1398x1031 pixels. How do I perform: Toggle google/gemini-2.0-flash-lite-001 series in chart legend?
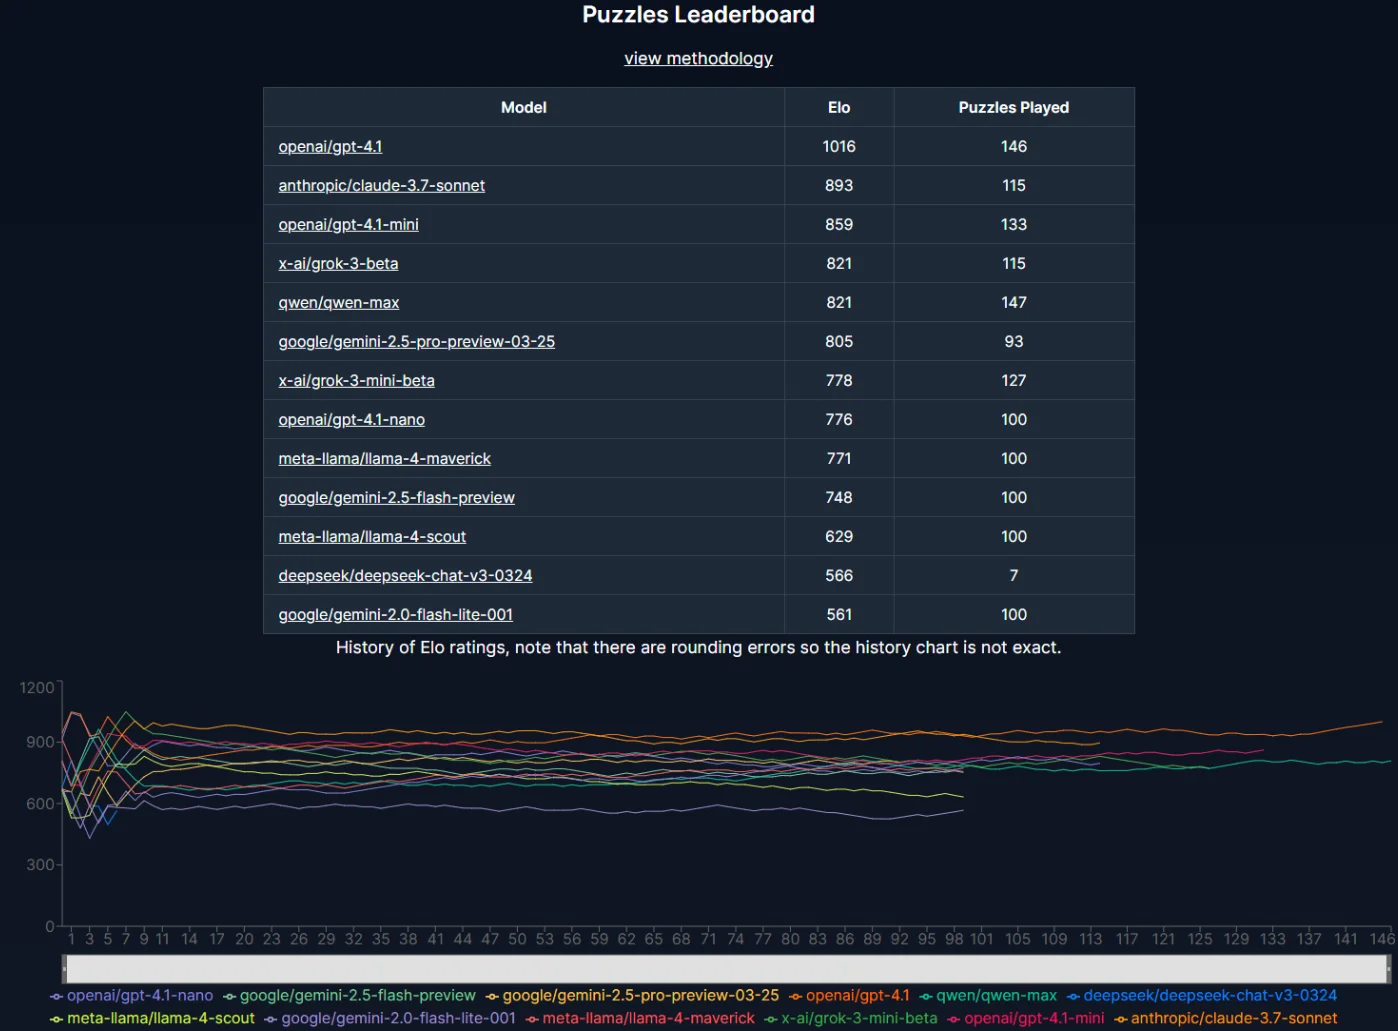390,1018
